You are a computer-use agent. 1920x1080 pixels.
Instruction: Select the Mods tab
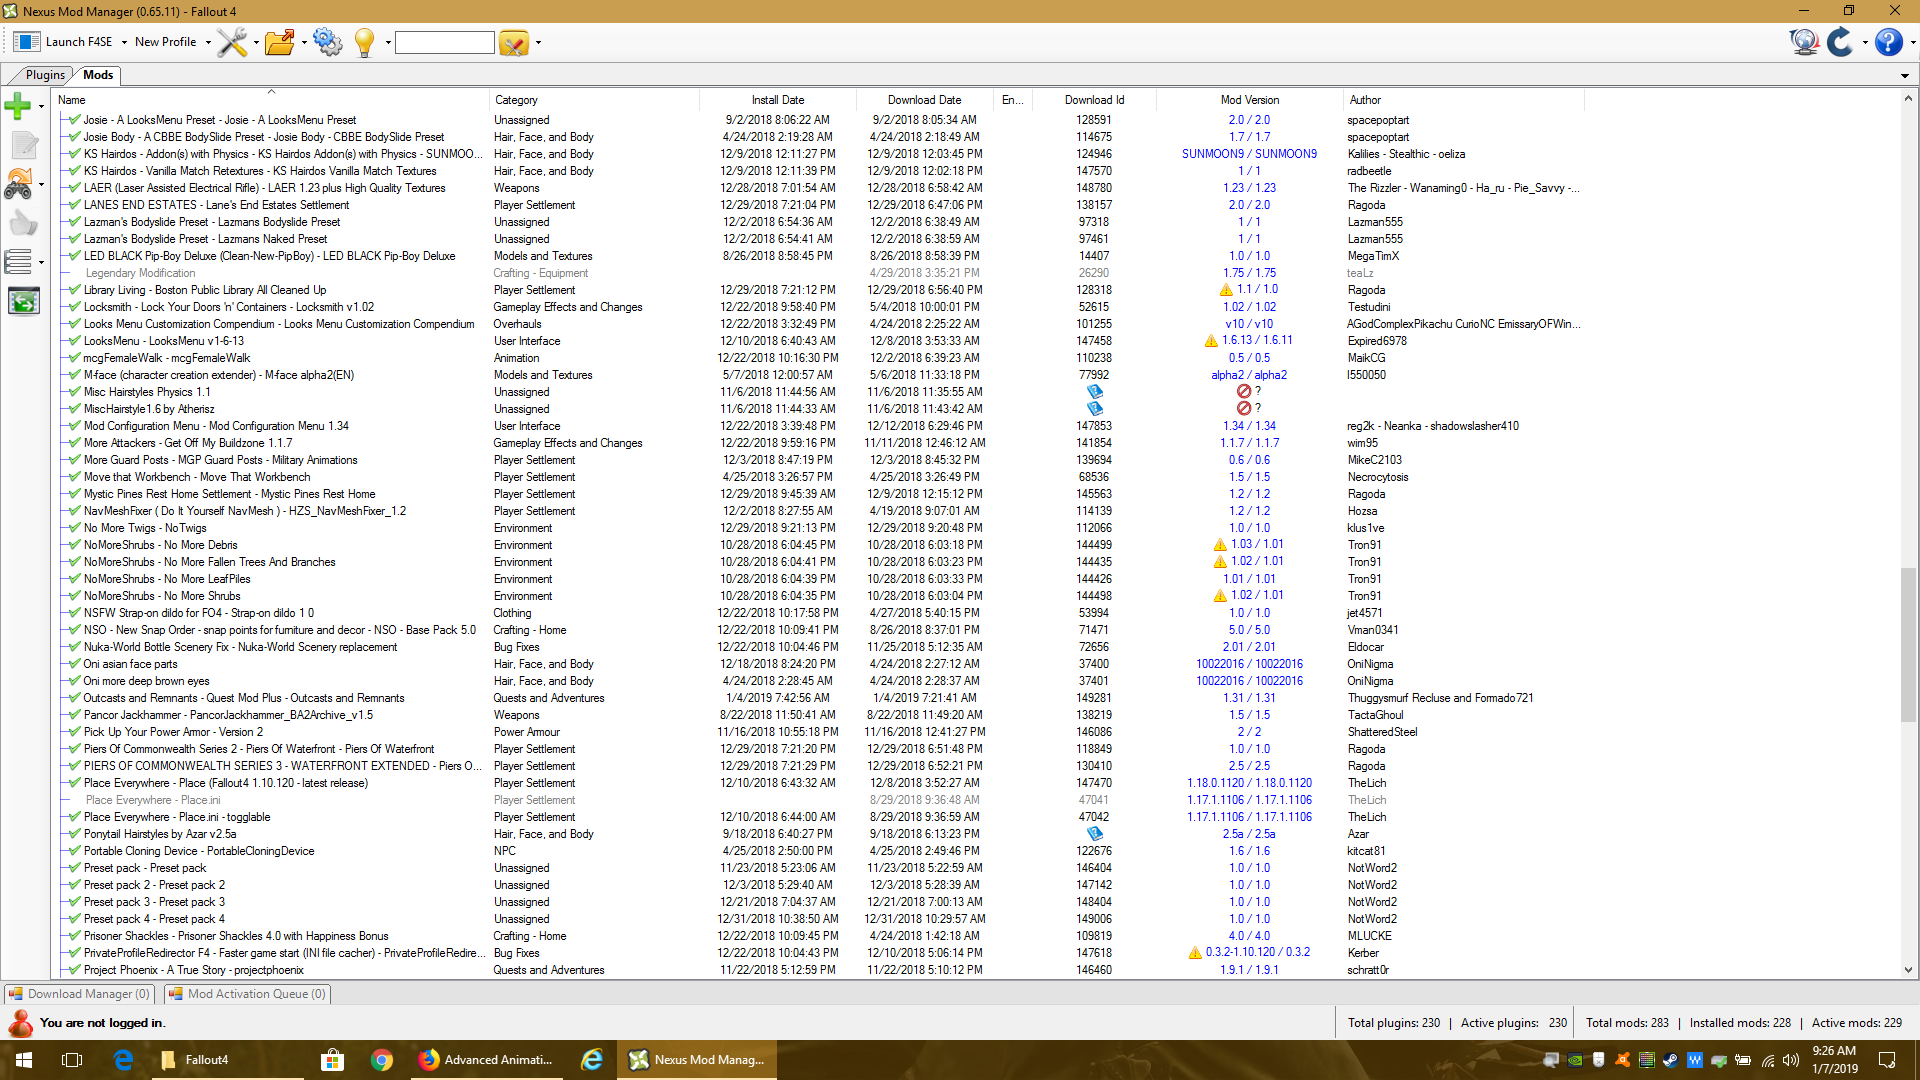(x=98, y=75)
